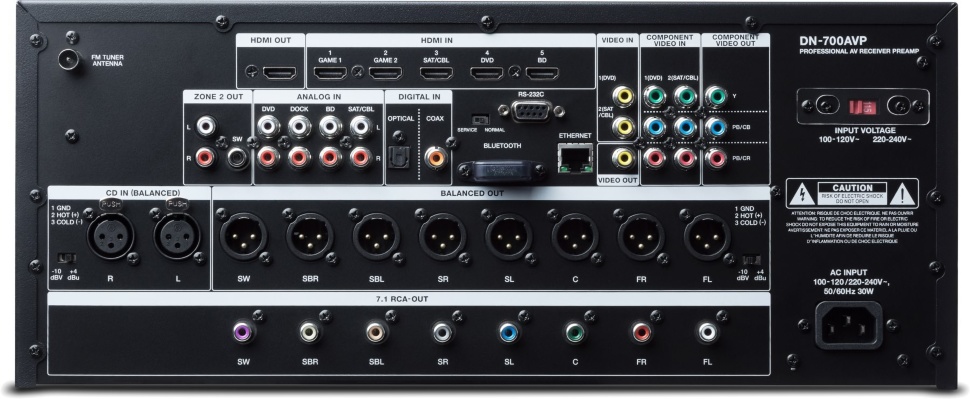Click the green component out Y jack
The height and width of the screenshot is (399, 970).
[716, 97]
